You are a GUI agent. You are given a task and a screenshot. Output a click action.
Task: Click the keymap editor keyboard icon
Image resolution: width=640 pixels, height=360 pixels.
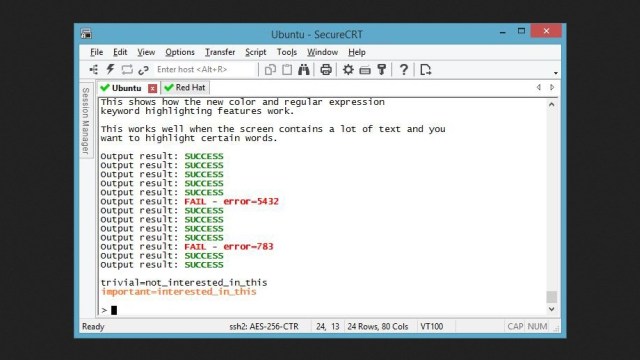[365, 71]
